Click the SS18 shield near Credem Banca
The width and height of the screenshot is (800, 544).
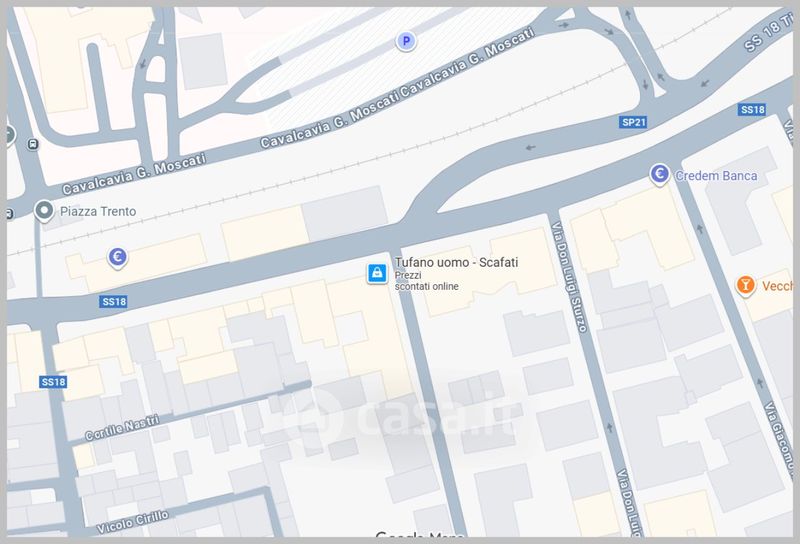pos(752,108)
